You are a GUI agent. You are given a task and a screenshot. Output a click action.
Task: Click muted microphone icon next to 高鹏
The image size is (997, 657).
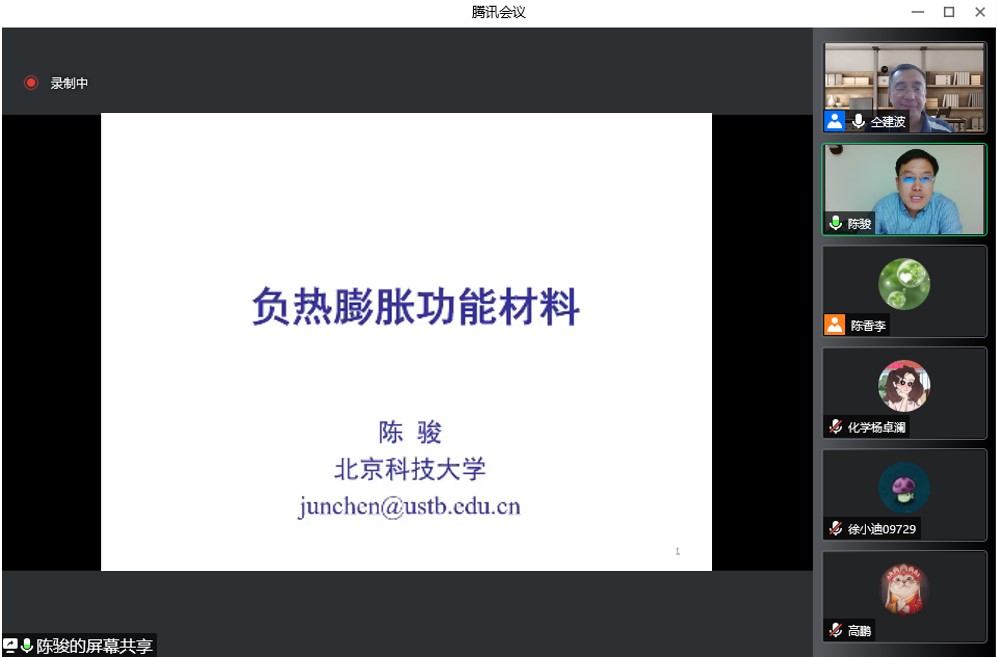(835, 630)
